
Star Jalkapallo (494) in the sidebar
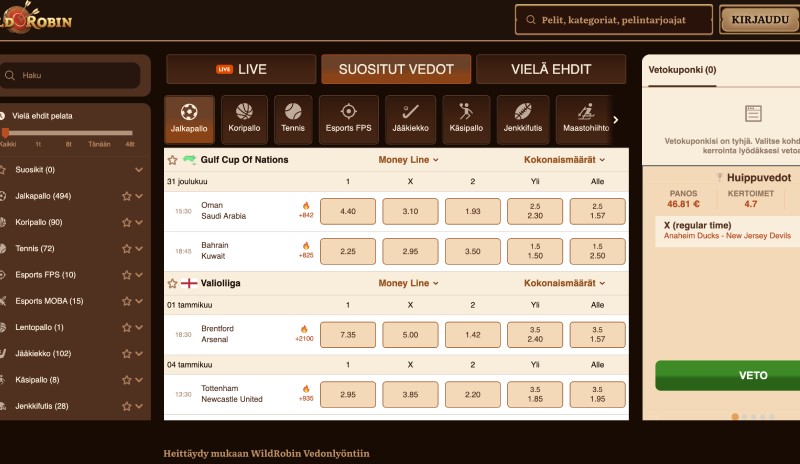[127, 196]
